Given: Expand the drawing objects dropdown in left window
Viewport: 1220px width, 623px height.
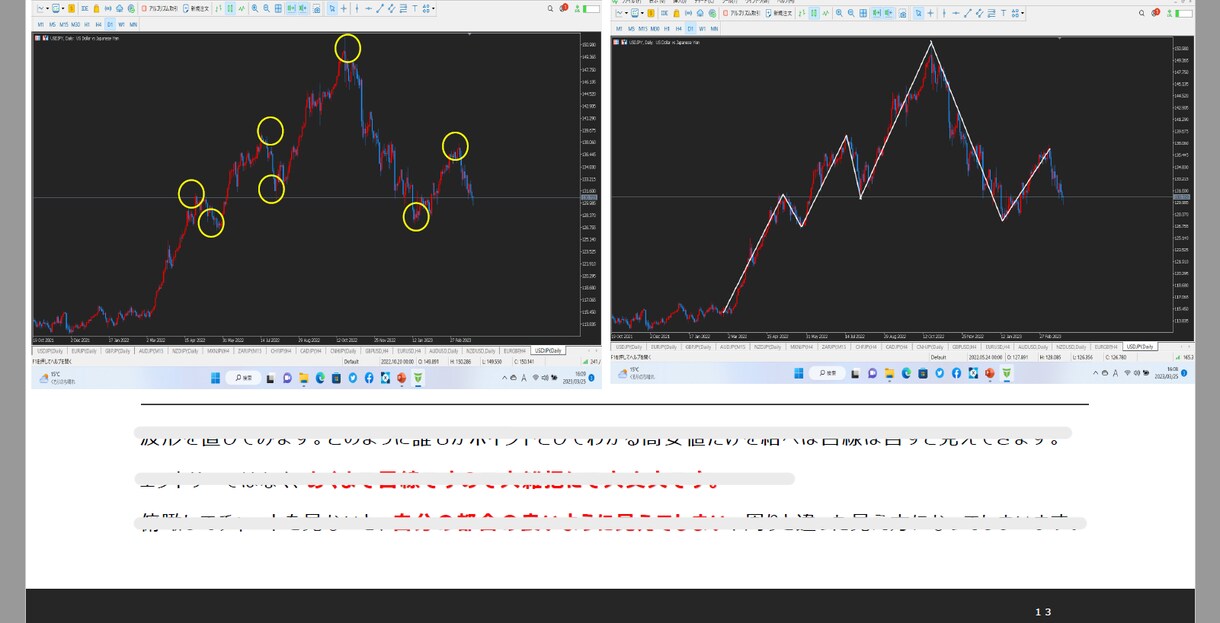Looking at the screenshot, I should point(429,9).
